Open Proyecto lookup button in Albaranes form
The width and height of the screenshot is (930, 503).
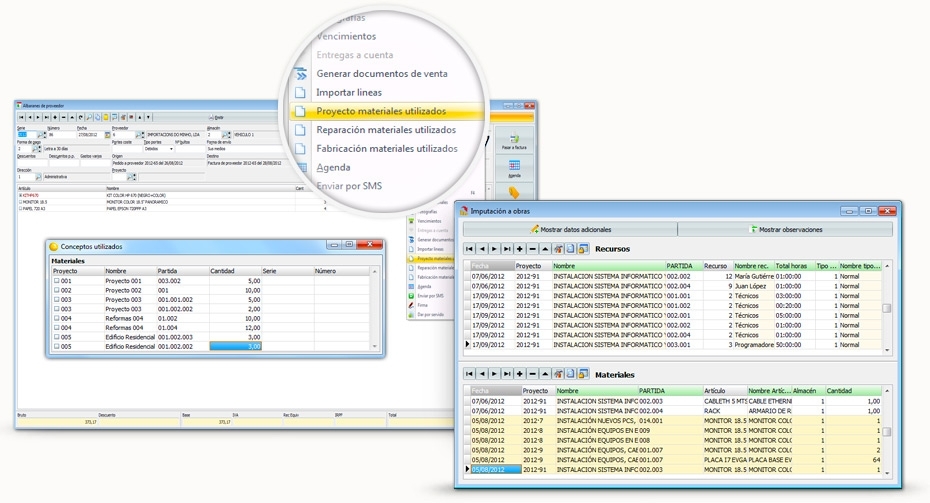(x=131, y=177)
